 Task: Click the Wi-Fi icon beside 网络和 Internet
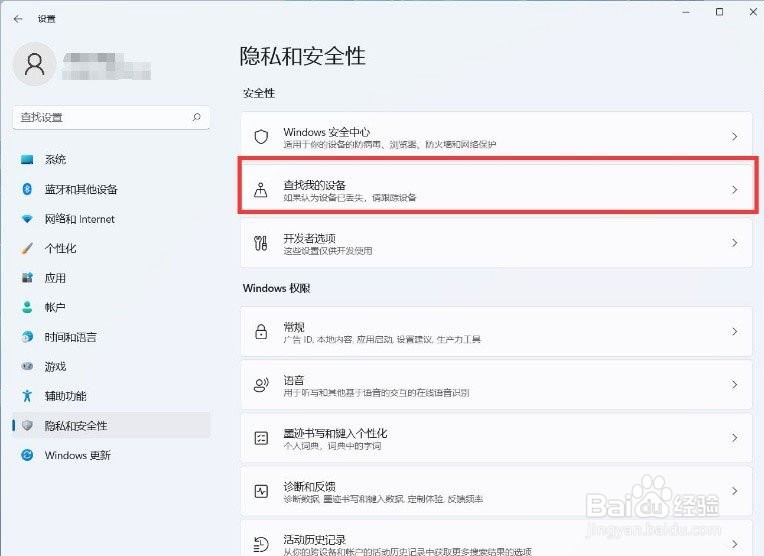point(27,219)
